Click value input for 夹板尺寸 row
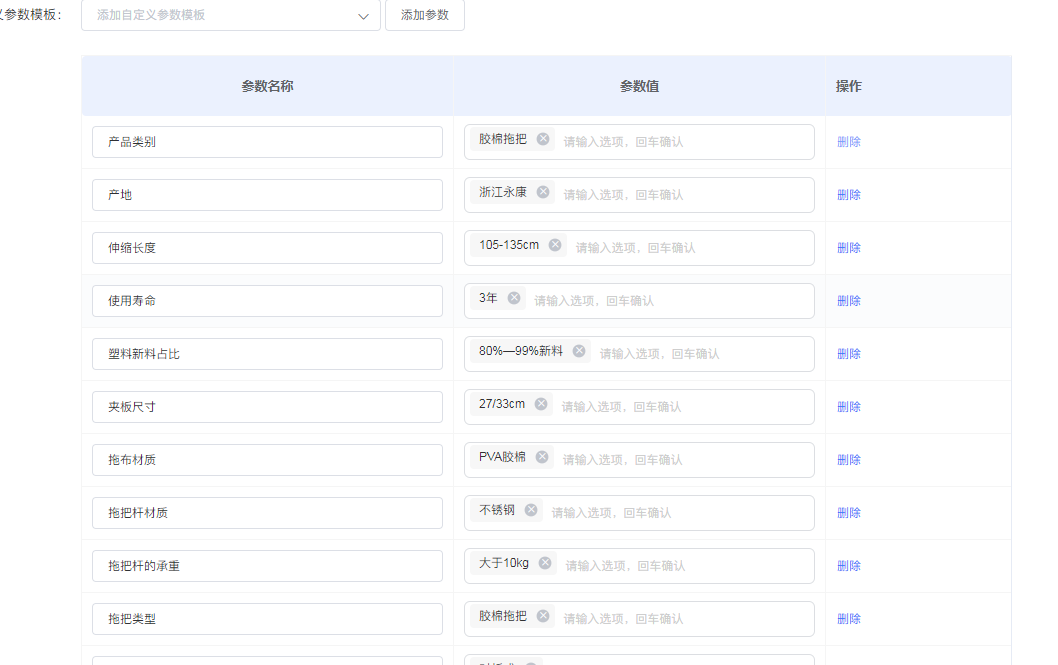Image resolution: width=1058 pixels, height=665 pixels. tap(680, 407)
